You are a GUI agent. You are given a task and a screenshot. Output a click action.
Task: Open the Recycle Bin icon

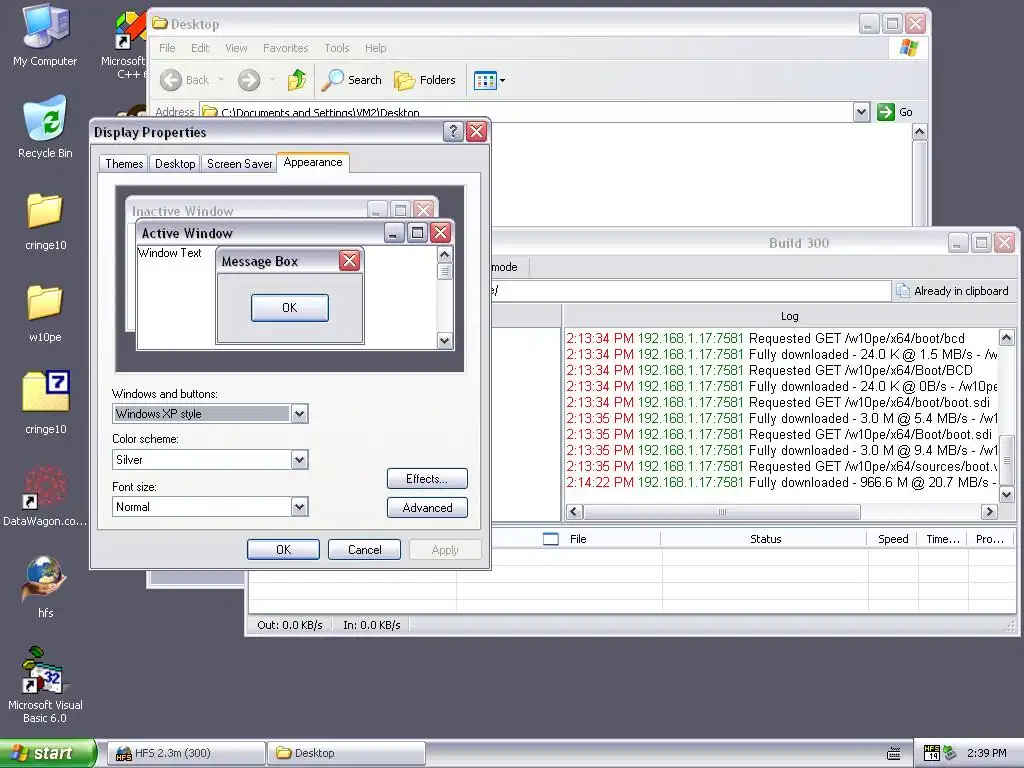pyautogui.click(x=45, y=127)
